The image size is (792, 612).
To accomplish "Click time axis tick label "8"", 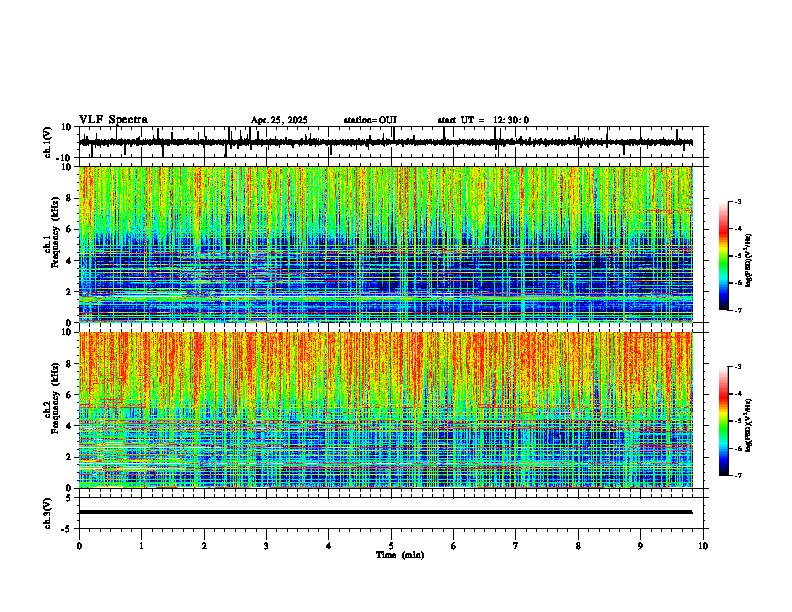I will tap(578, 546).
